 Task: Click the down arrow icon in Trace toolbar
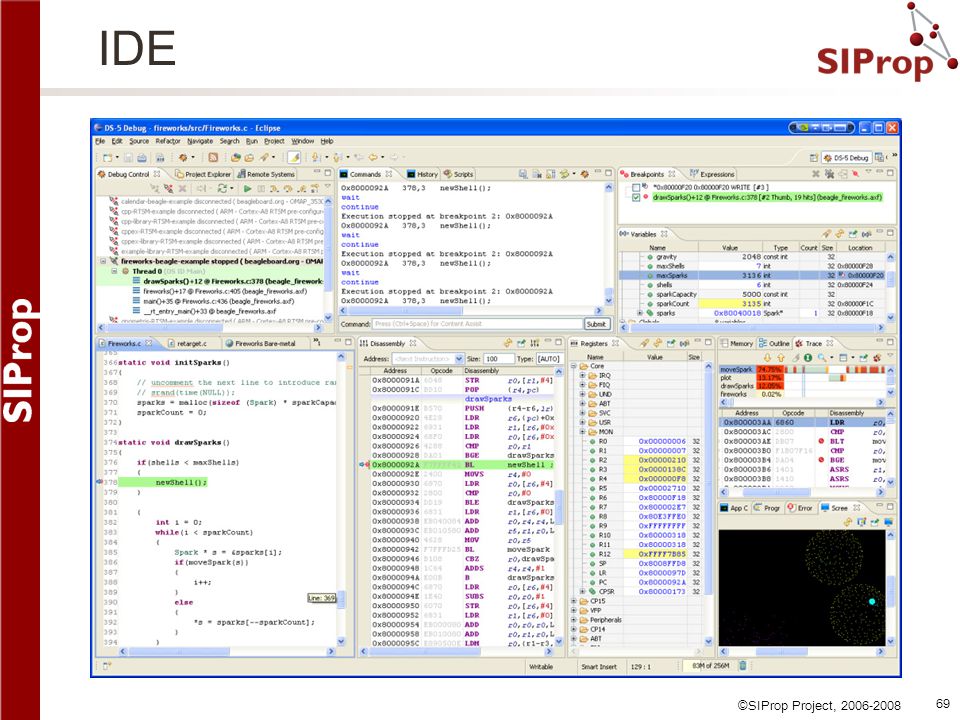(767, 358)
